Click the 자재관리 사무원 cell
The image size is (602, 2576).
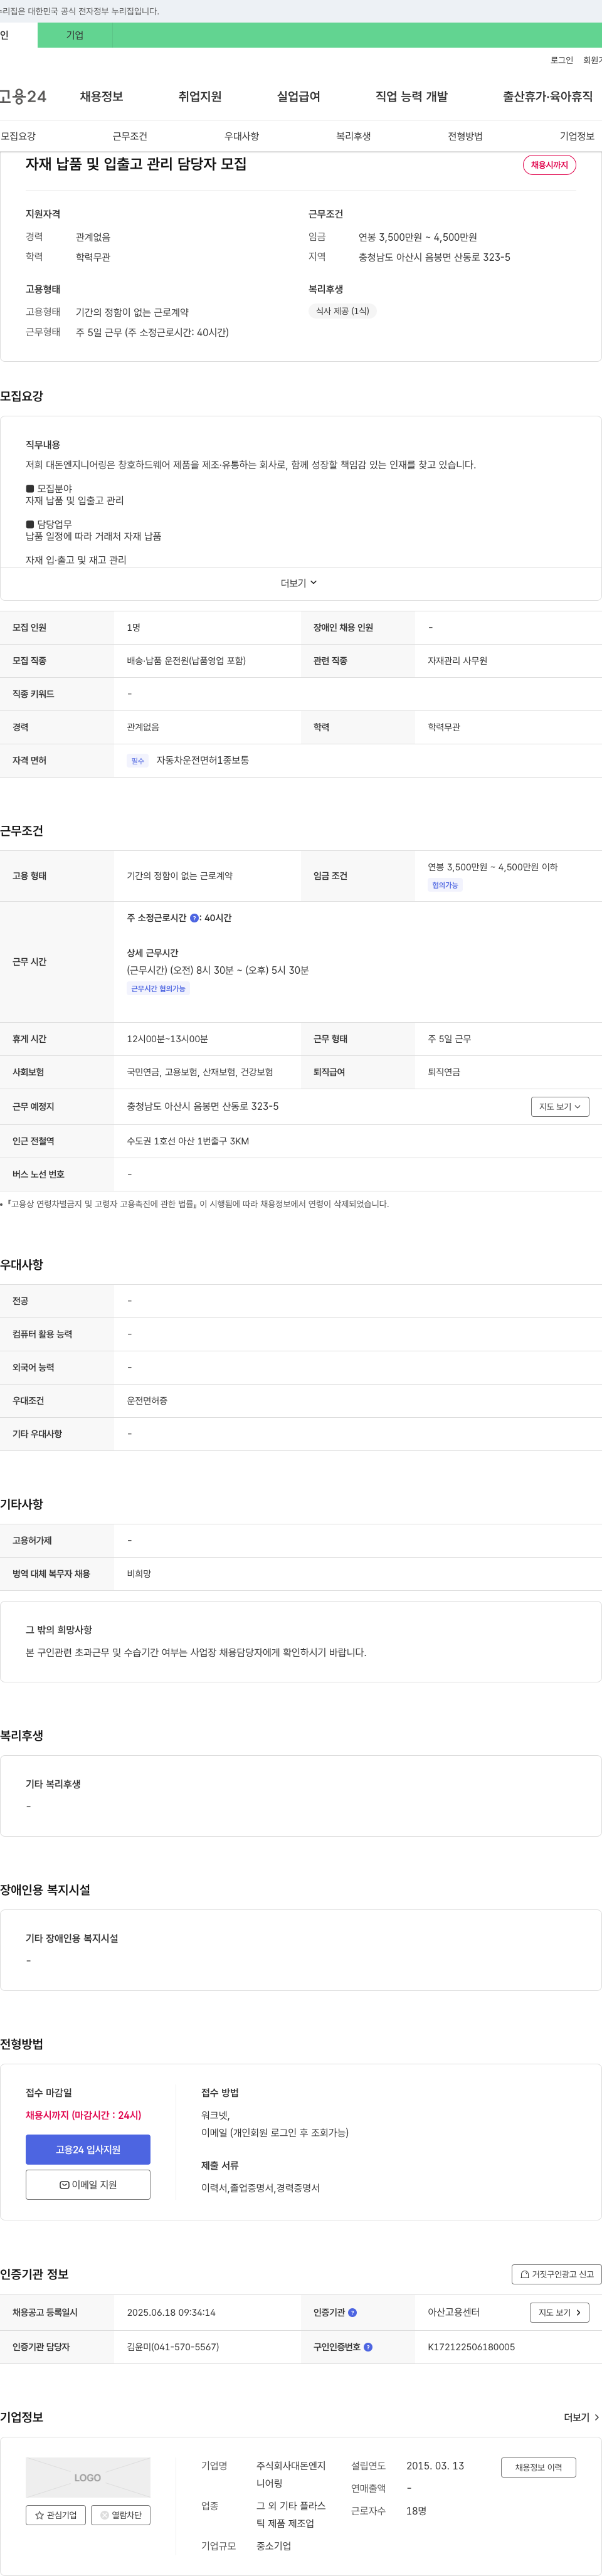click(458, 661)
